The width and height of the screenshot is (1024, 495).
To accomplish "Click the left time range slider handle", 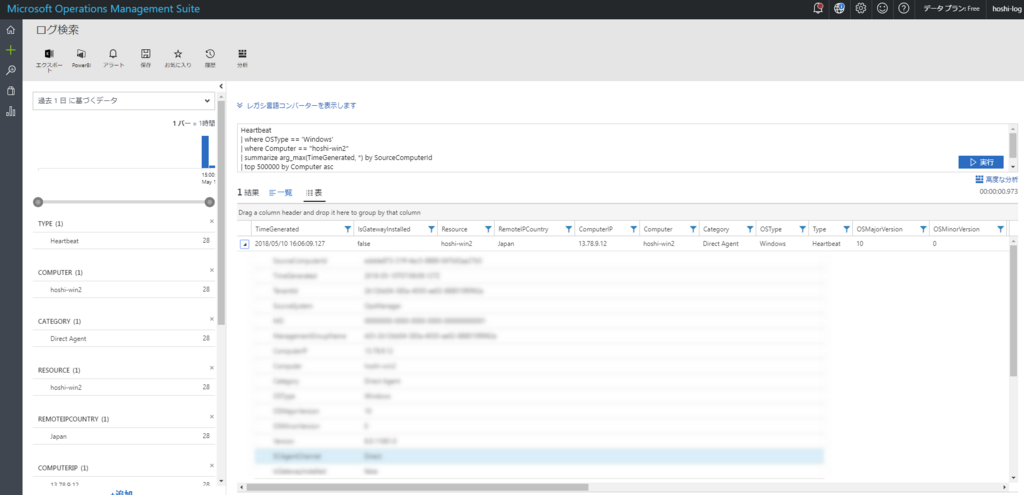I will click(38, 202).
